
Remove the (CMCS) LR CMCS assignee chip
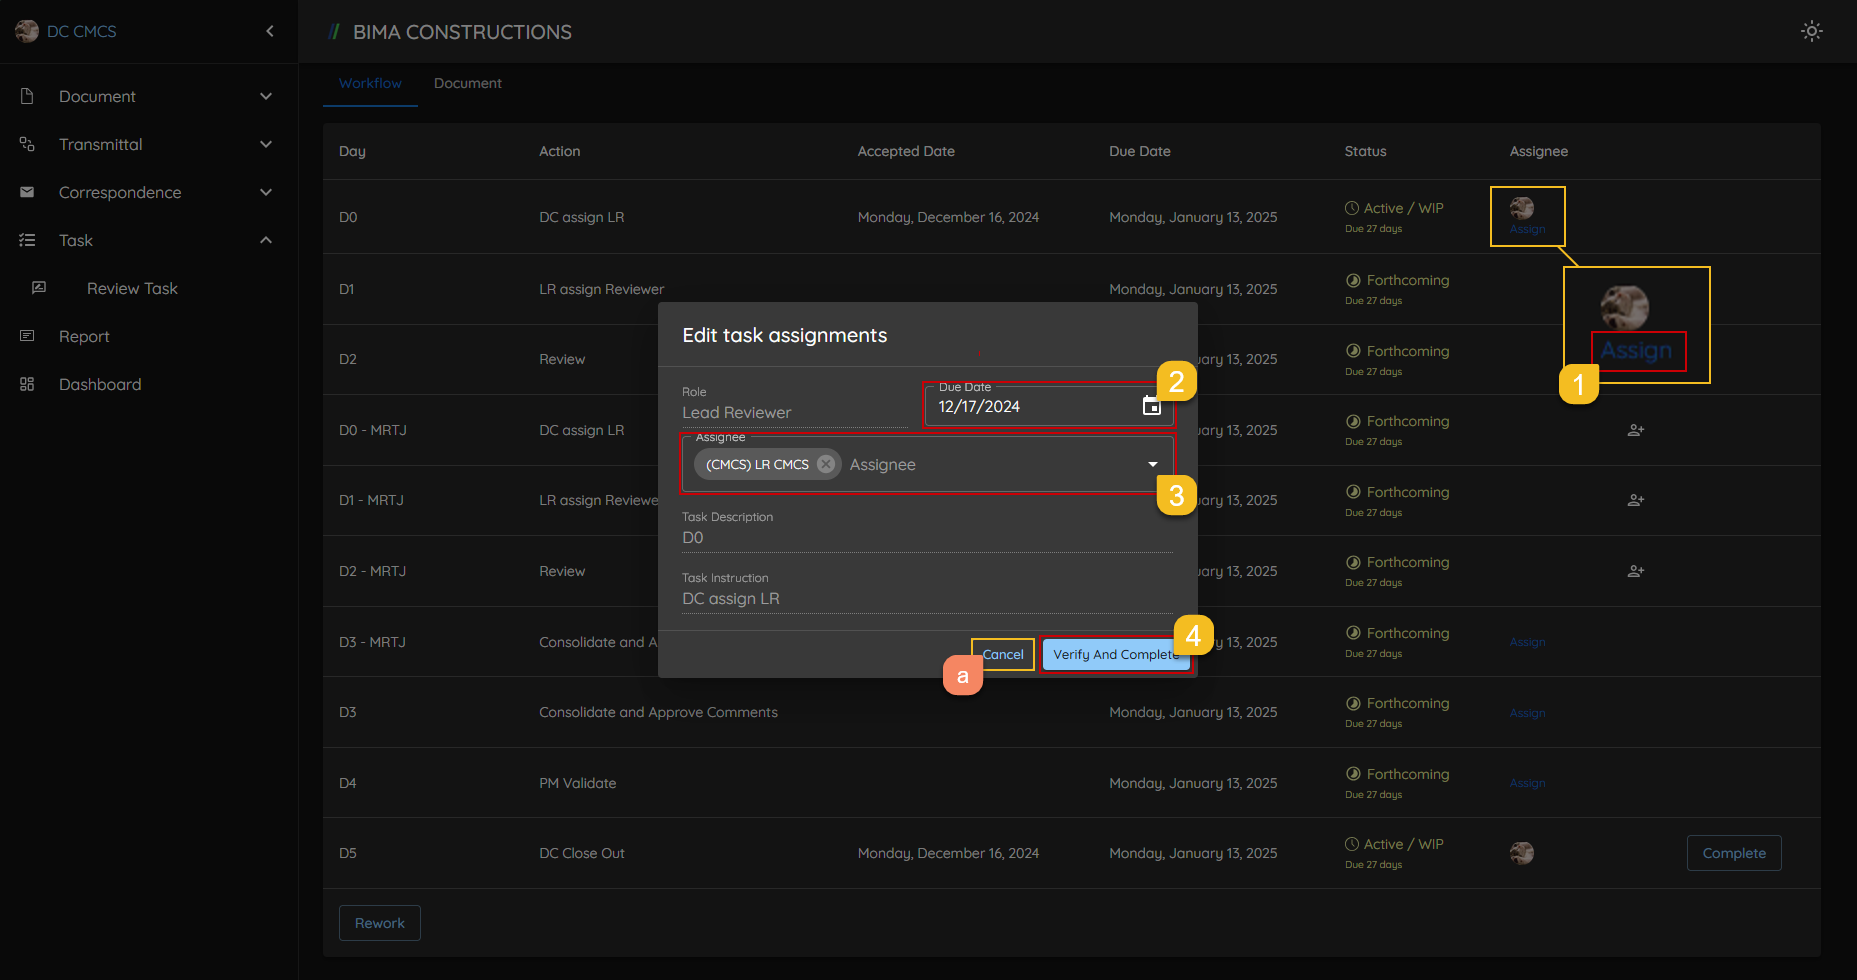click(x=826, y=464)
